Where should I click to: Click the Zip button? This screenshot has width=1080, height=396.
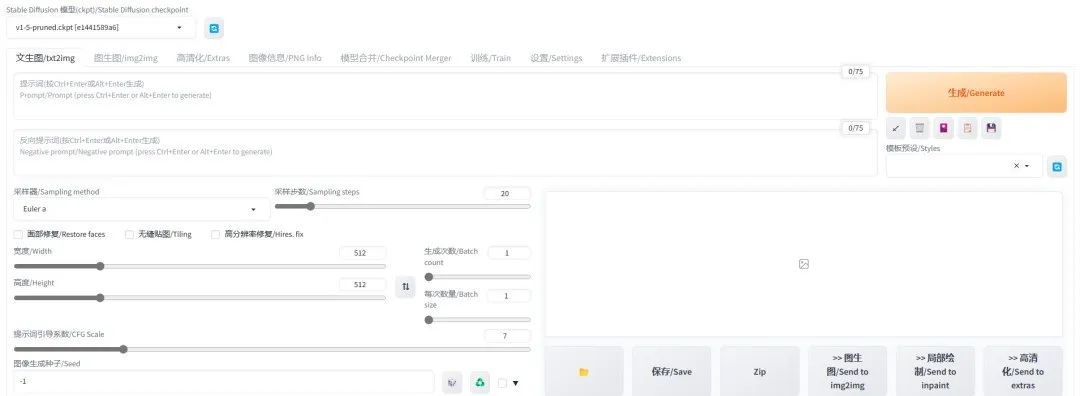tap(760, 371)
